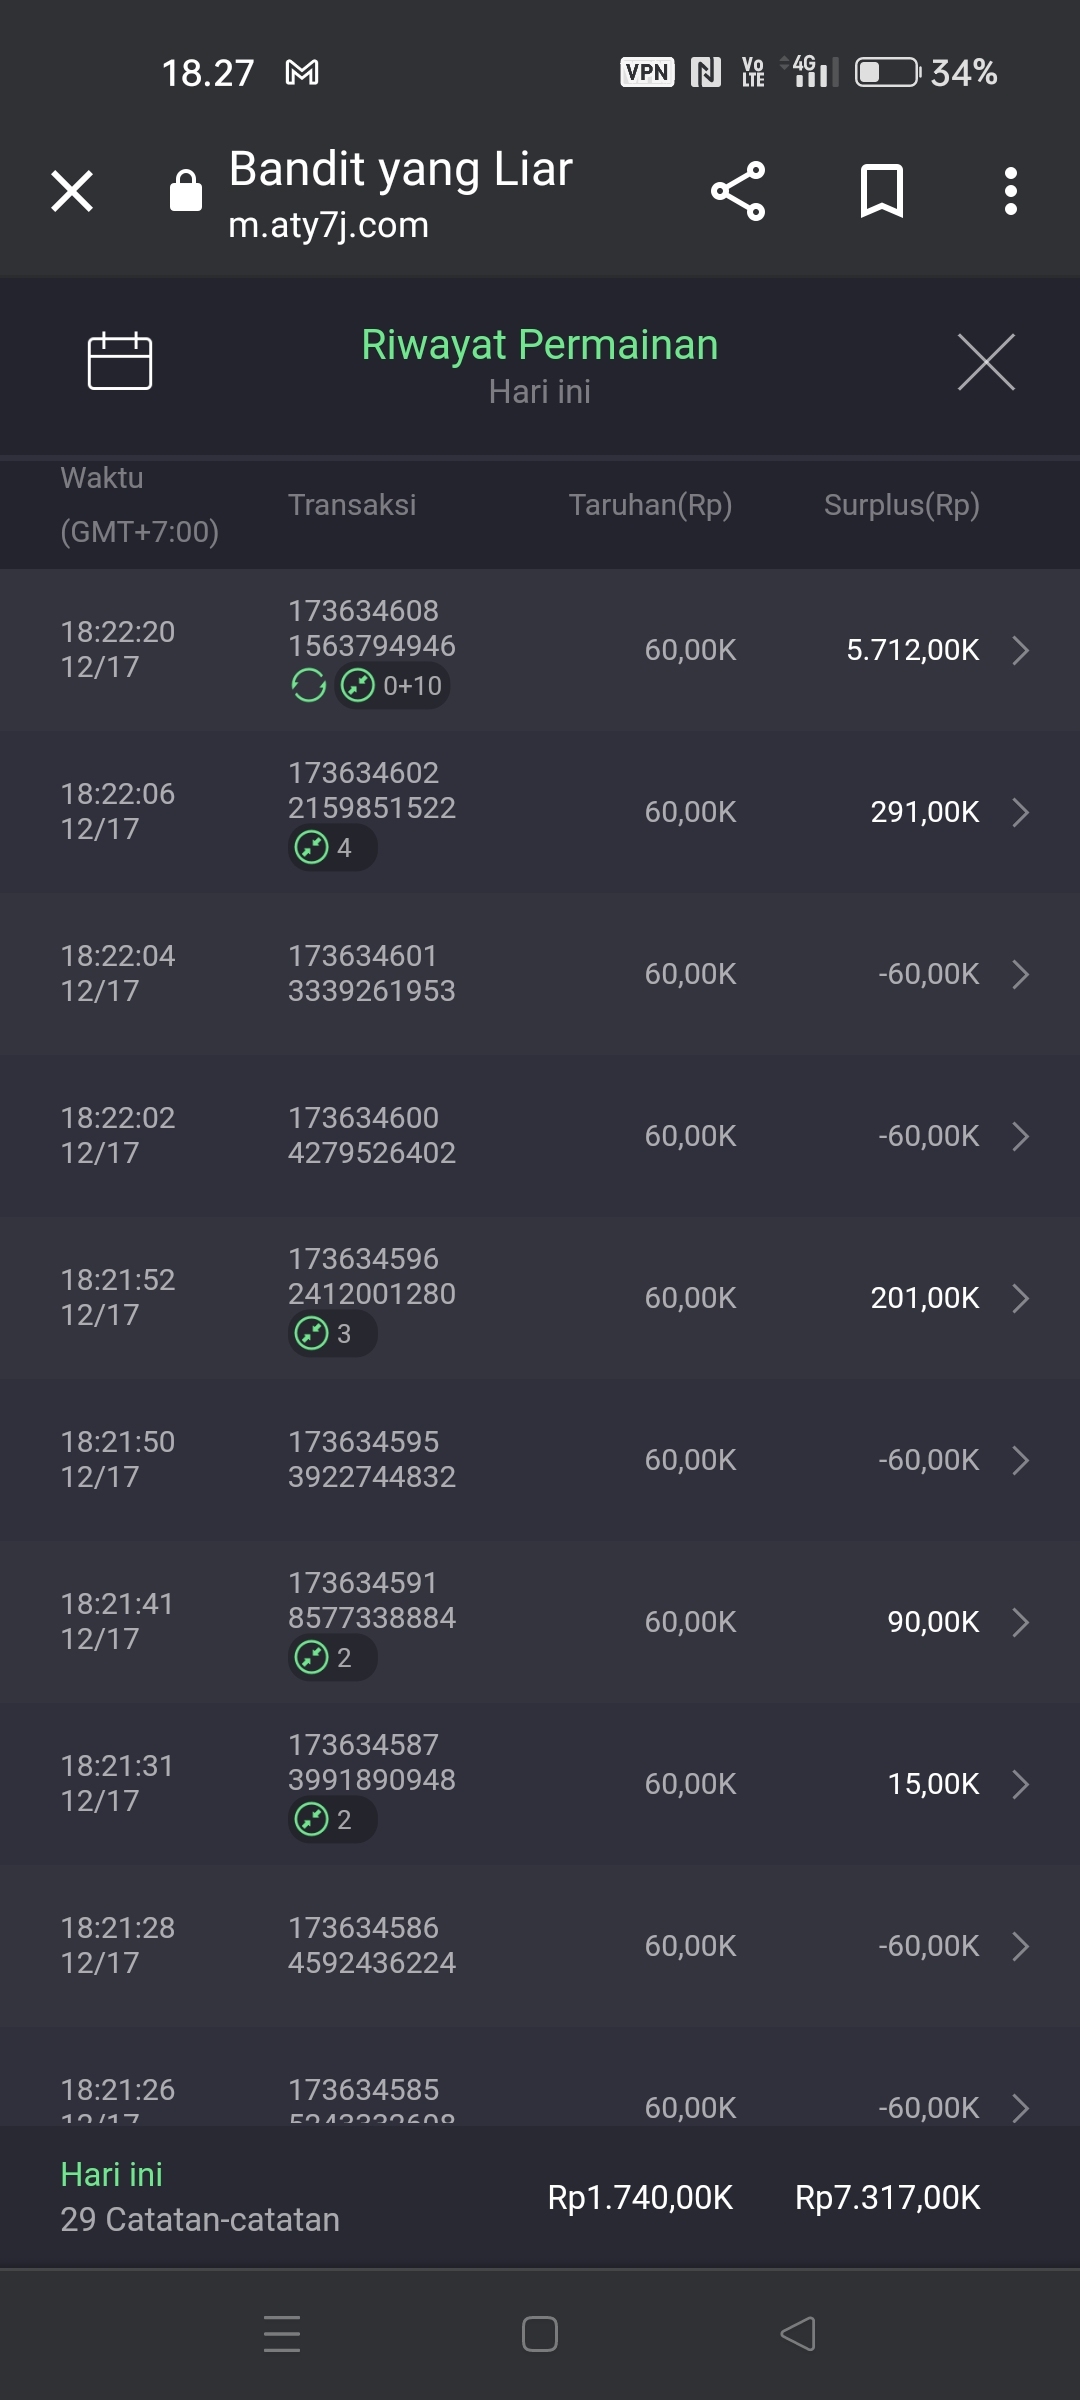Open the three-dot browser menu
Image resolution: width=1080 pixels, height=2400 pixels.
click(x=1011, y=191)
